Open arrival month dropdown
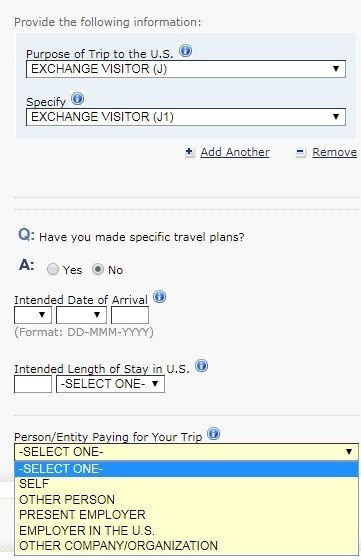The height and width of the screenshot is (560, 361). pos(81,315)
